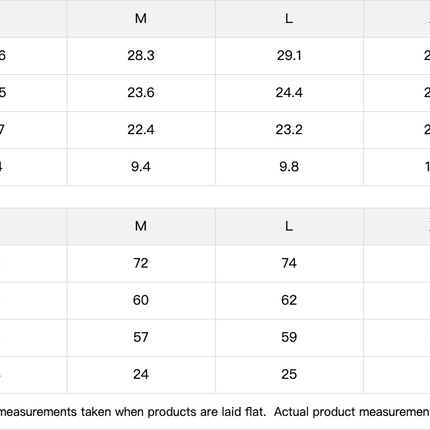Click the 22.4 value cell
This screenshot has height=430, width=430.
[x=141, y=130]
